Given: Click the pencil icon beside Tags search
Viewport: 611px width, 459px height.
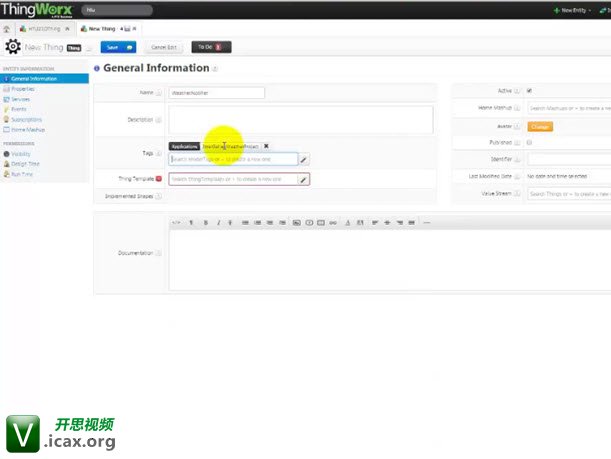Looking at the screenshot, I should click(x=304, y=159).
